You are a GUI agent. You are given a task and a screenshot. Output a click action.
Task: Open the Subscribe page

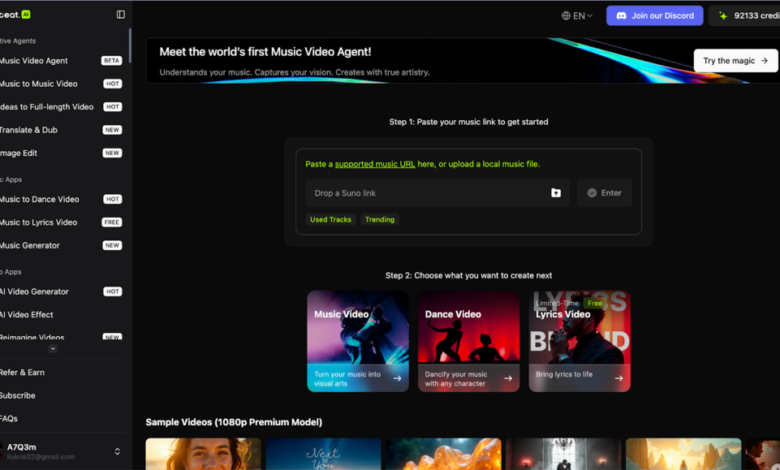click(x=17, y=395)
